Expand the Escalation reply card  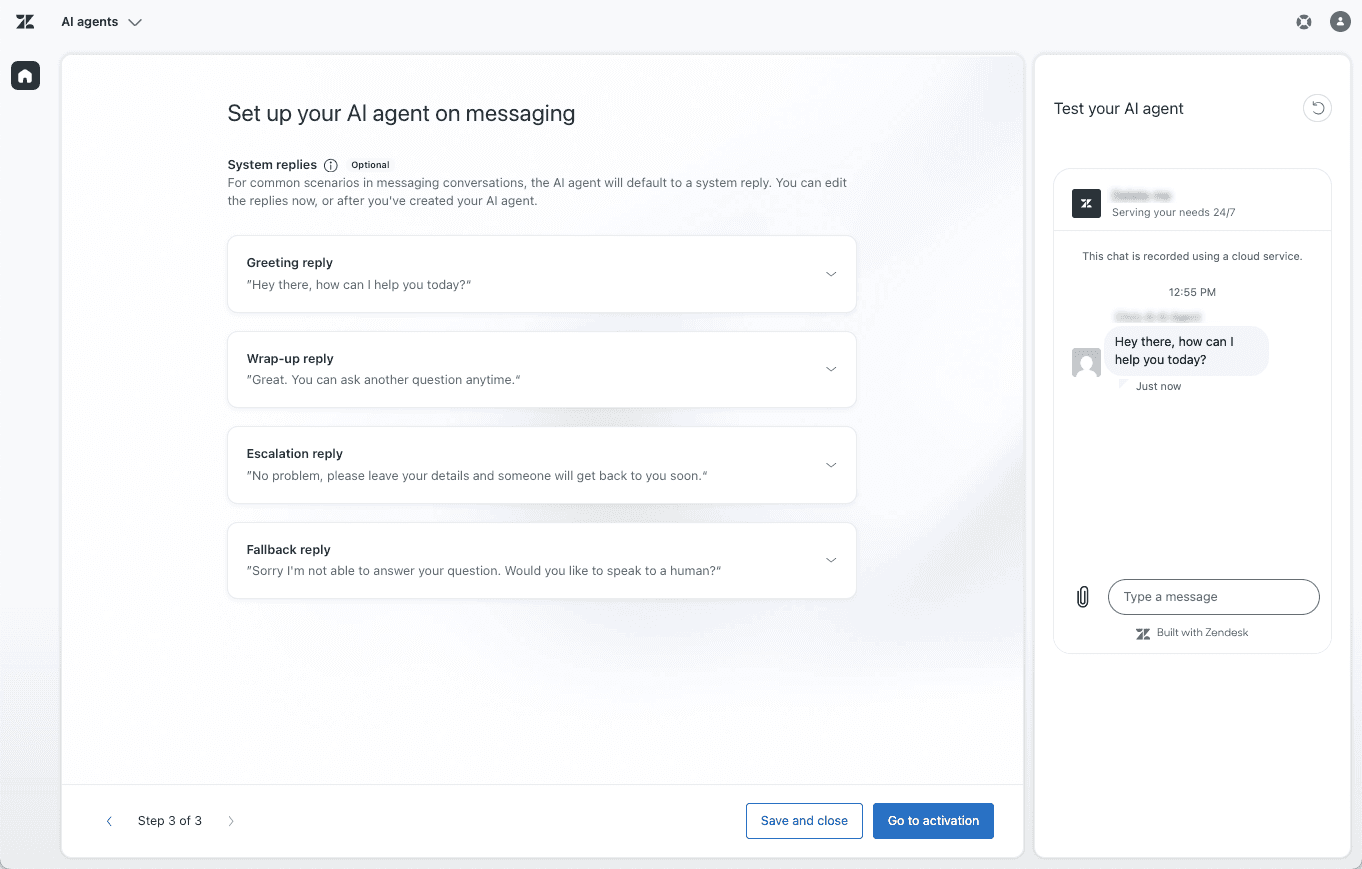[542, 465]
